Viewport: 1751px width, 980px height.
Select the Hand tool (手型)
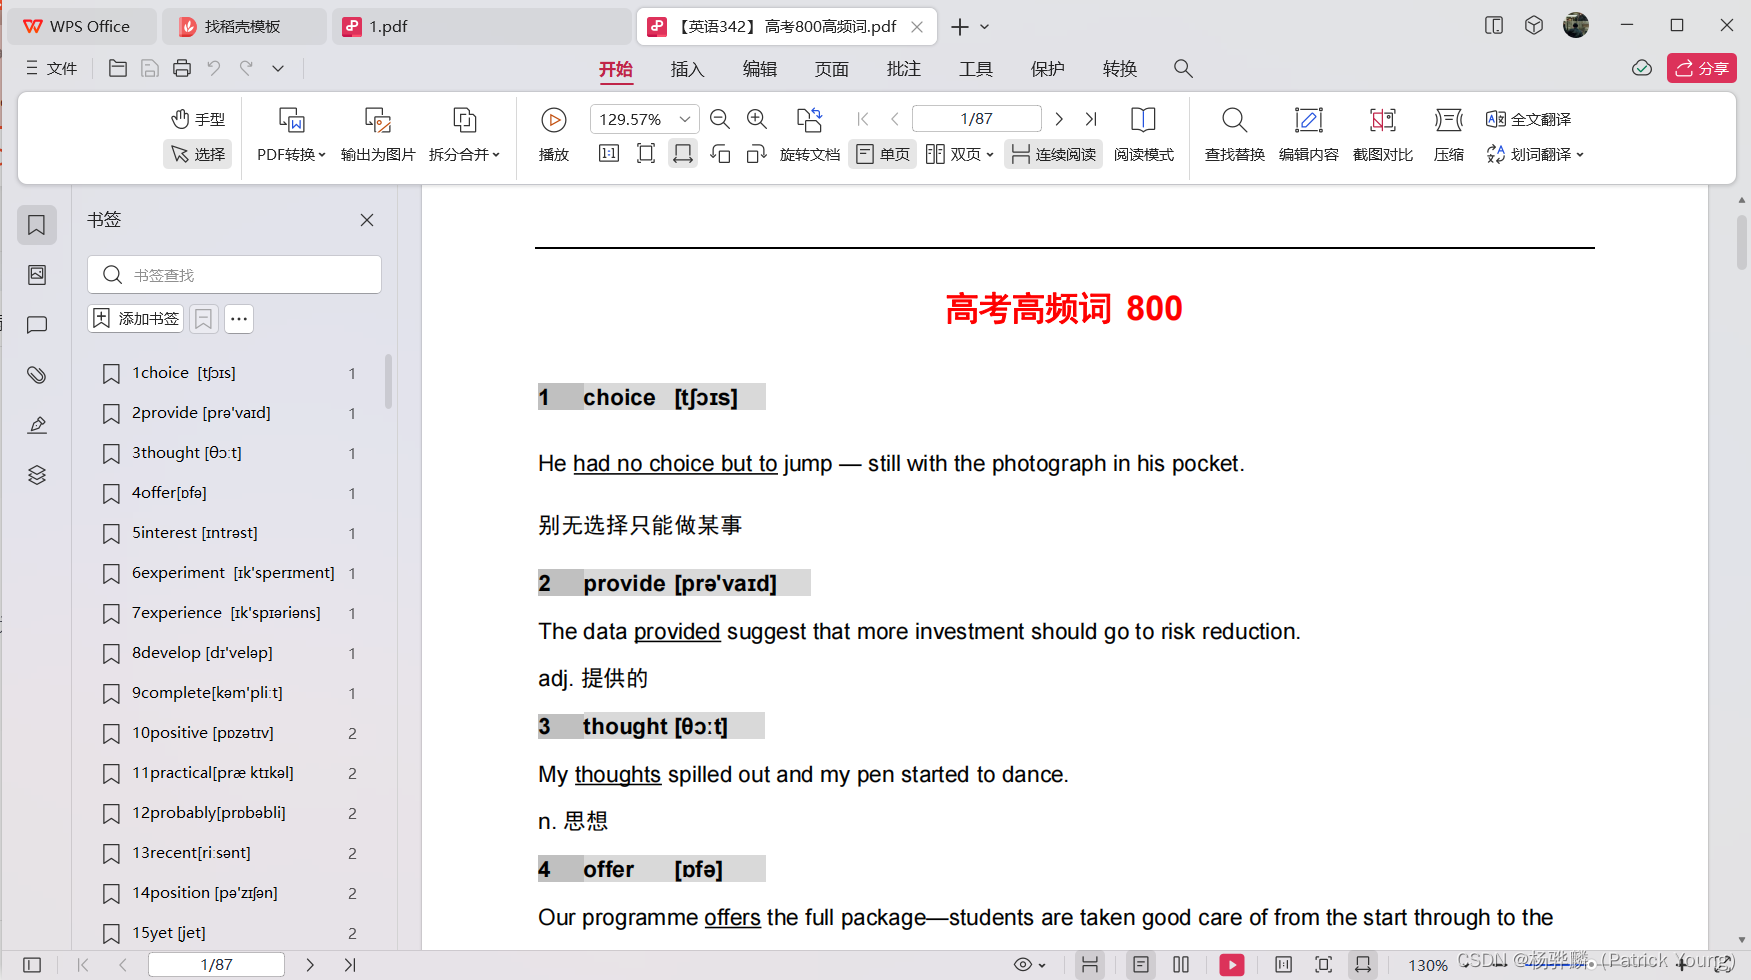[198, 119]
